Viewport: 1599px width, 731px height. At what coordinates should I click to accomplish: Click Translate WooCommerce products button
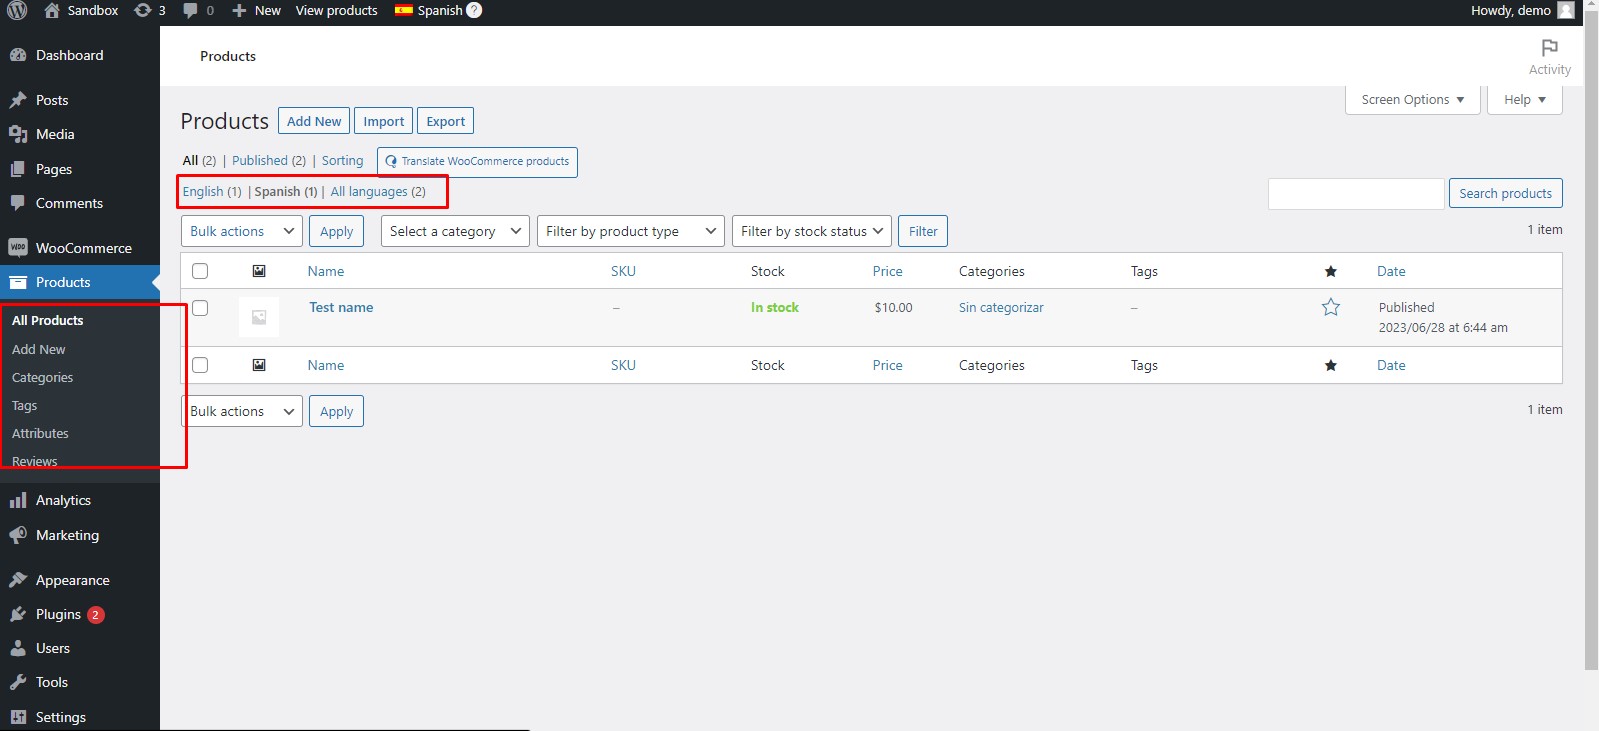pyautogui.click(x=477, y=161)
